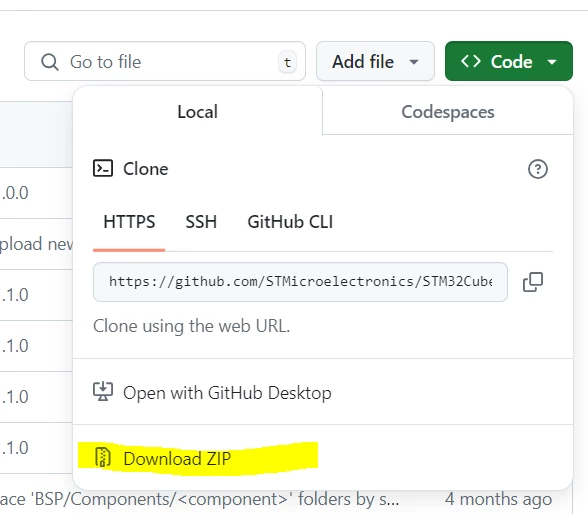Focus the Go to file search field
Image resolution: width=588 pixels, height=514 pixels.
click(x=165, y=61)
